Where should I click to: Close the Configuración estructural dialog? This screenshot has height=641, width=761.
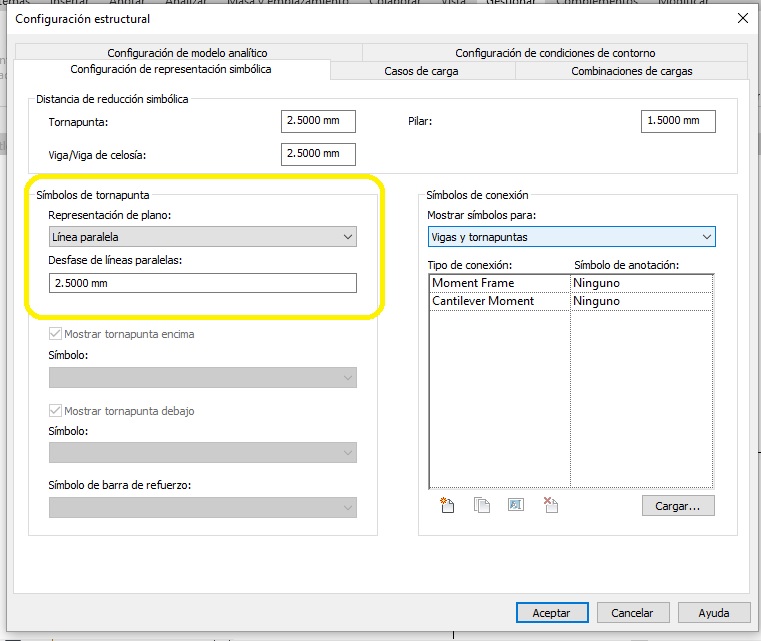pos(742,18)
